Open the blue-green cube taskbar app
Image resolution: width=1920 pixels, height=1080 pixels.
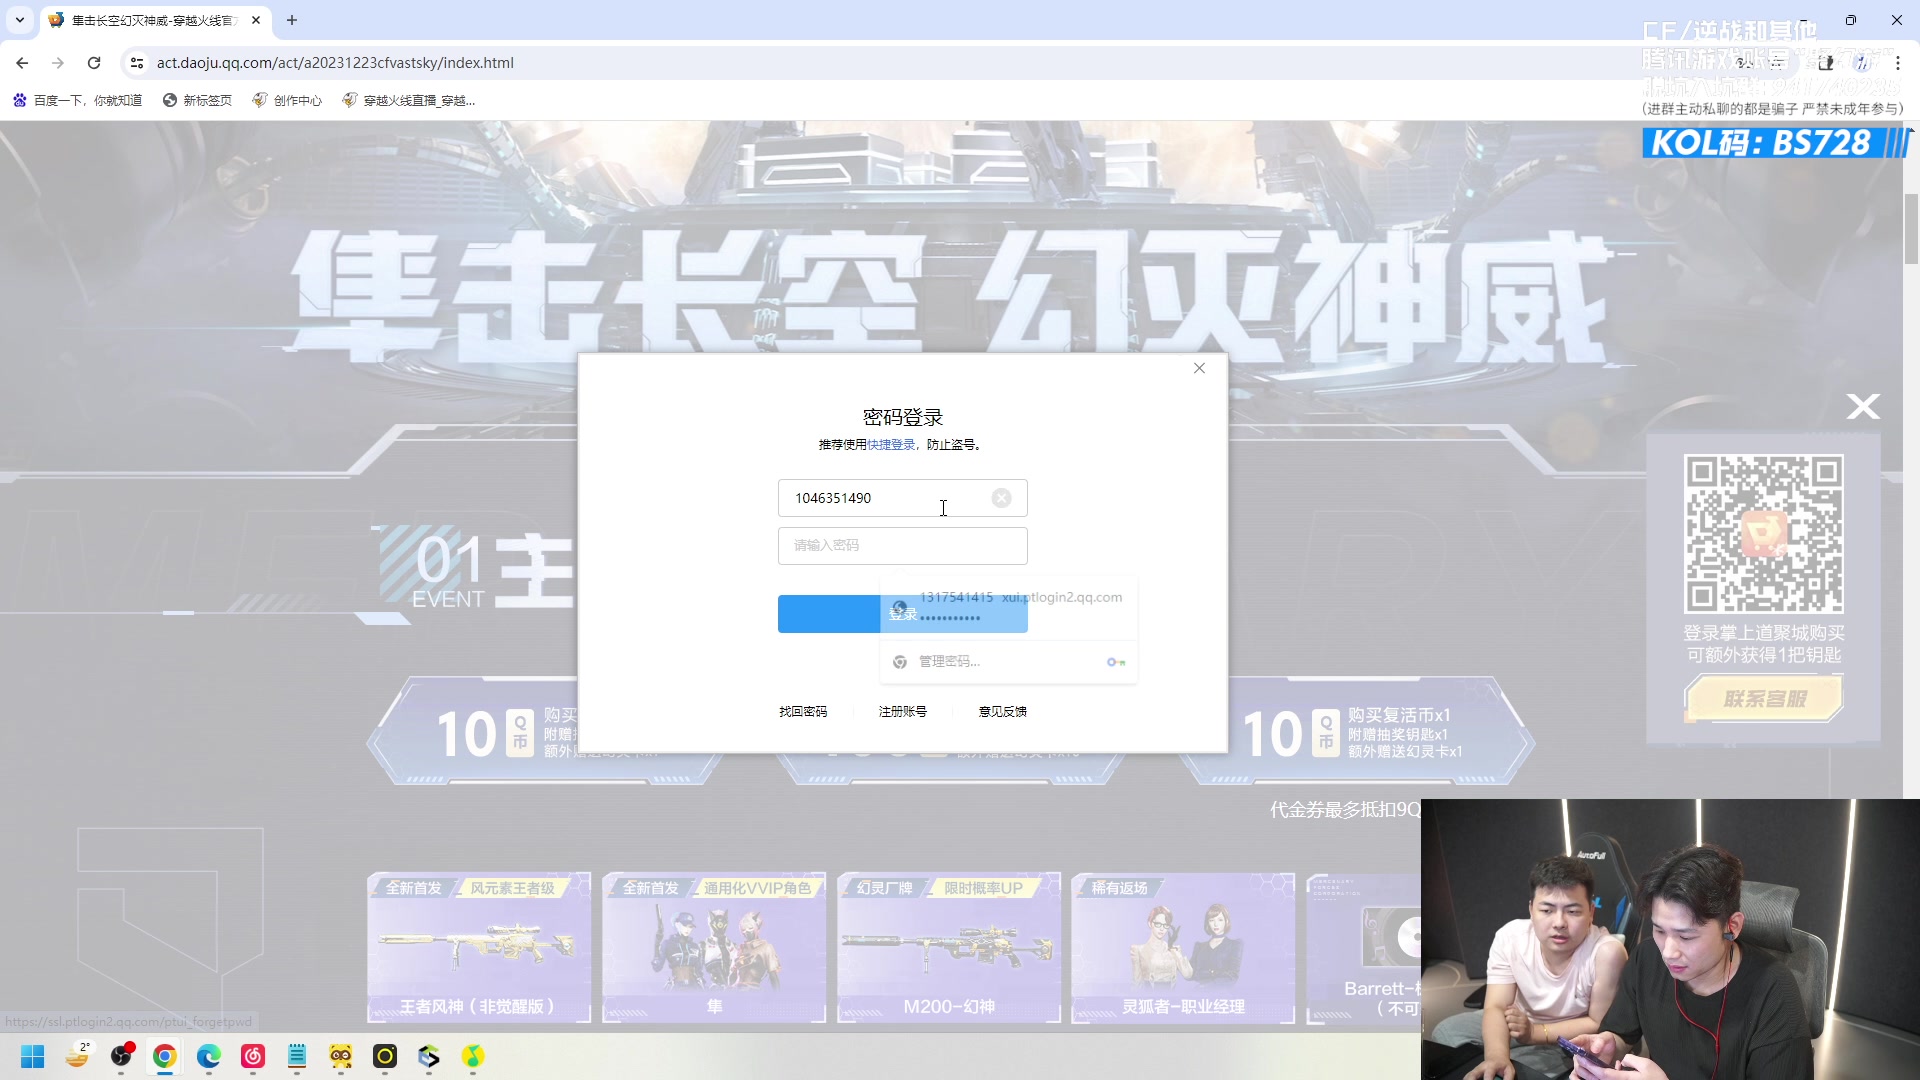tap(429, 1057)
